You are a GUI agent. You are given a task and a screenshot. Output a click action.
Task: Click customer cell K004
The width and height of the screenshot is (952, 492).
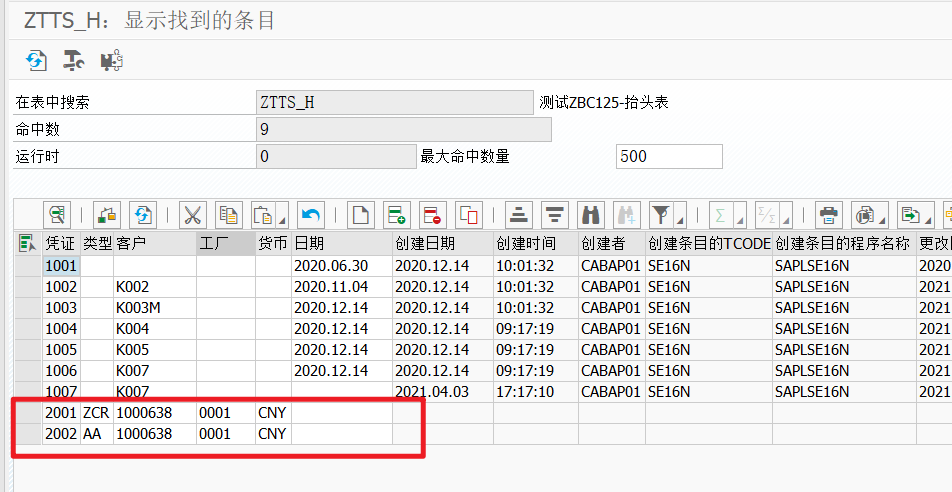[x=155, y=329]
